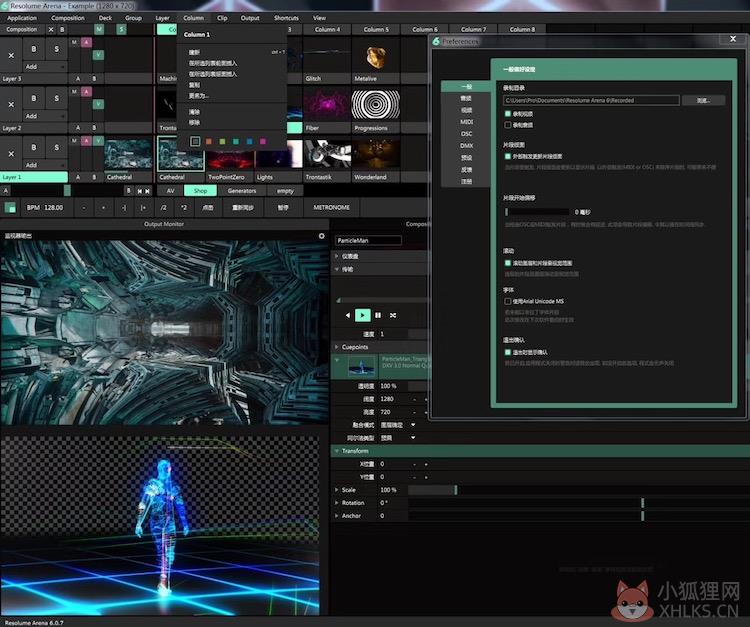Open Output Monitor gear settings
The width and height of the screenshot is (750, 627).
321,236
